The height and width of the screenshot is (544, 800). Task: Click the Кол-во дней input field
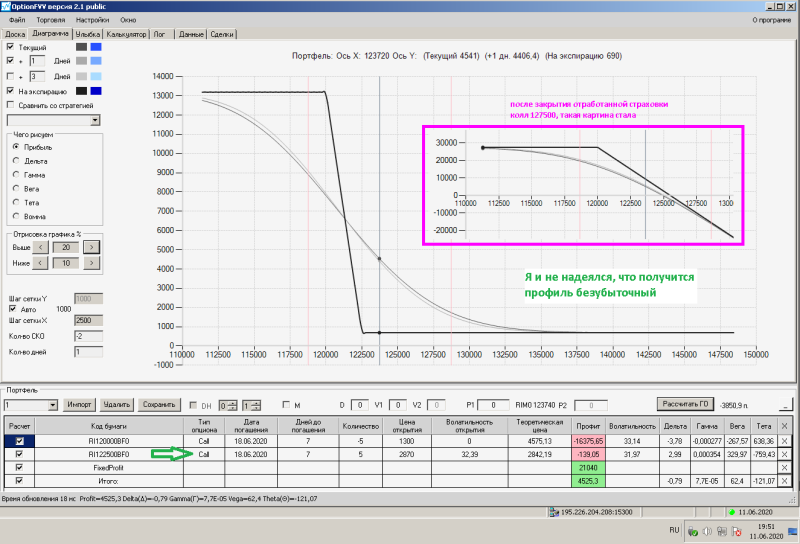pos(88,352)
